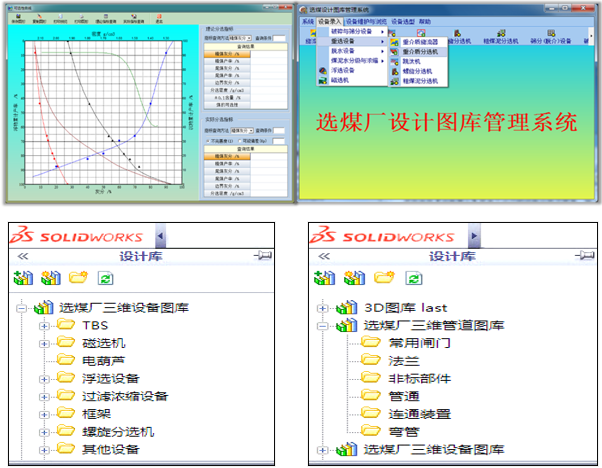This screenshot has height=468, width=602.
Task: Select the 可能偏差(Ep) radio button
Action: (x=241, y=140)
